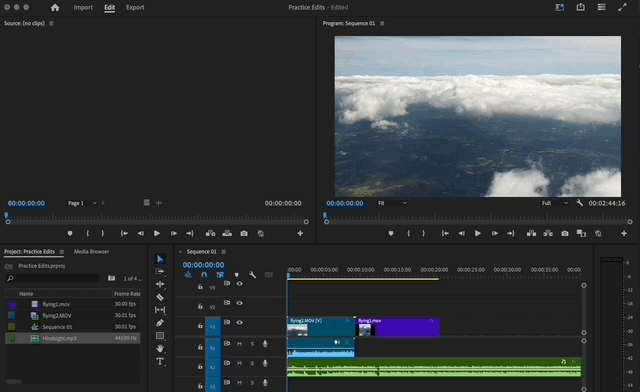640x392 pixels.
Task: Click the Lift button in the Program monitor
Action: point(531,233)
